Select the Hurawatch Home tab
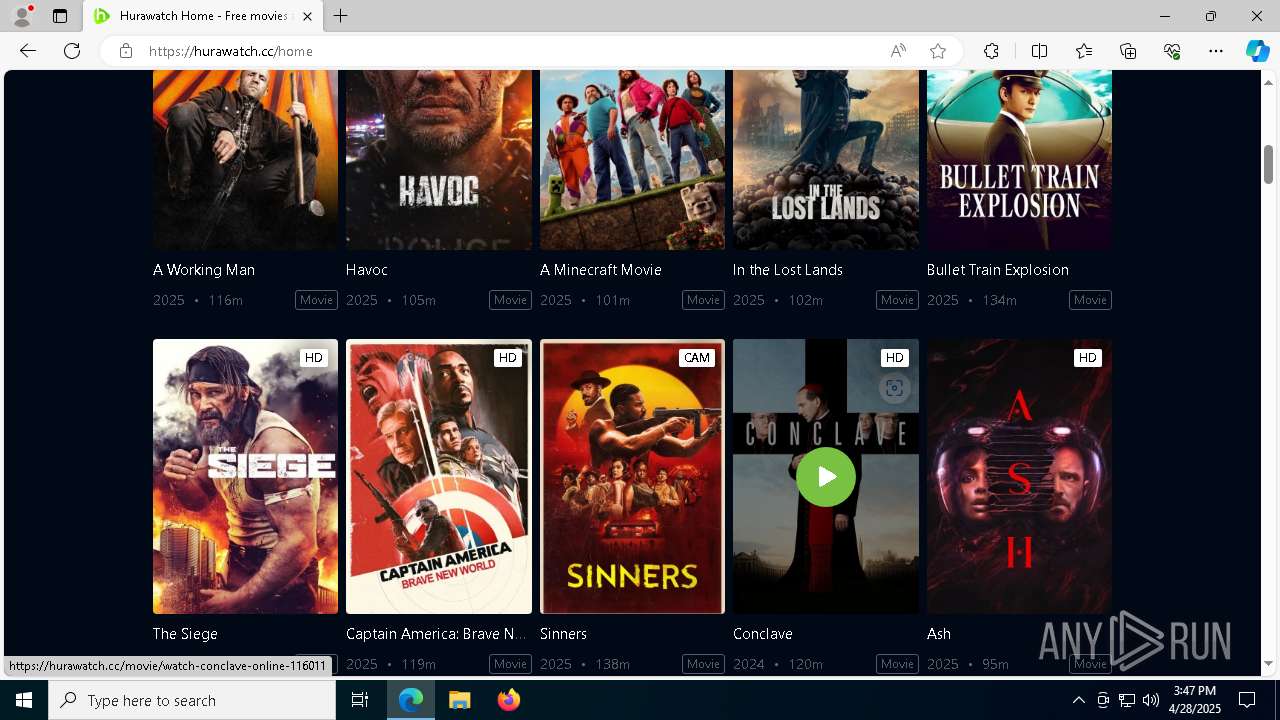Screen dimensions: 1280x720 tap(203, 16)
